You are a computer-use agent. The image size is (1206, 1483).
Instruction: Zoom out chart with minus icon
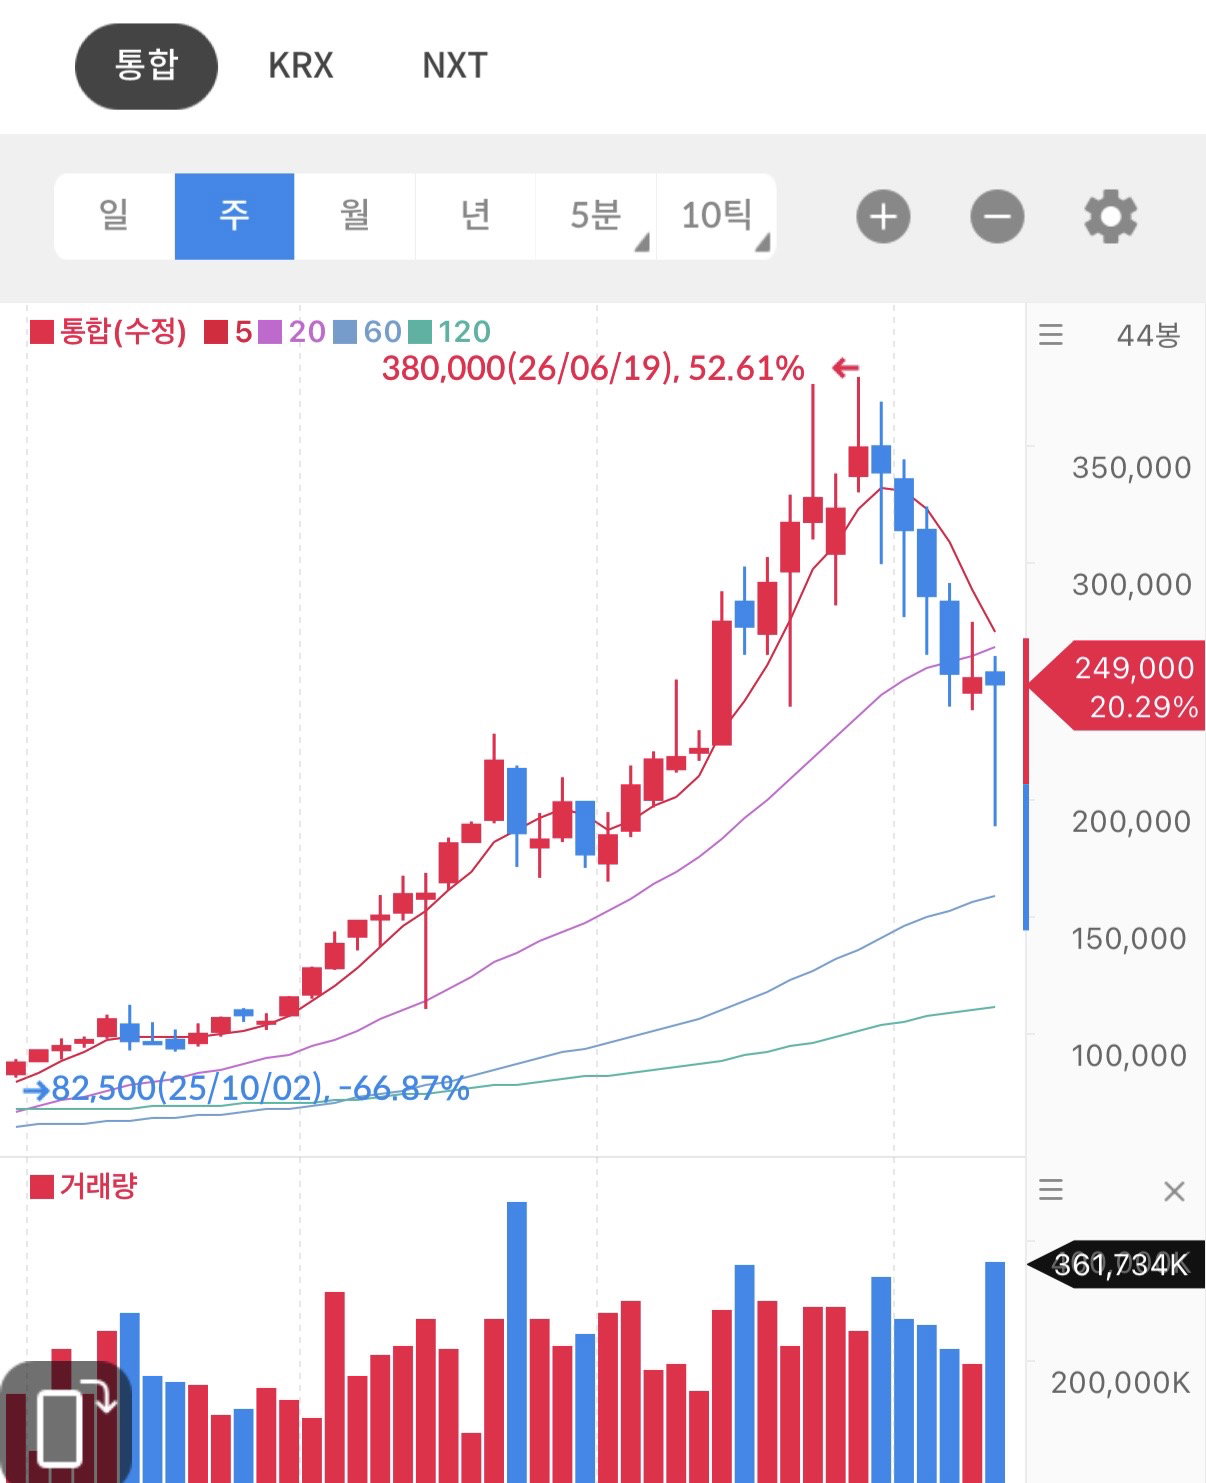click(x=997, y=216)
